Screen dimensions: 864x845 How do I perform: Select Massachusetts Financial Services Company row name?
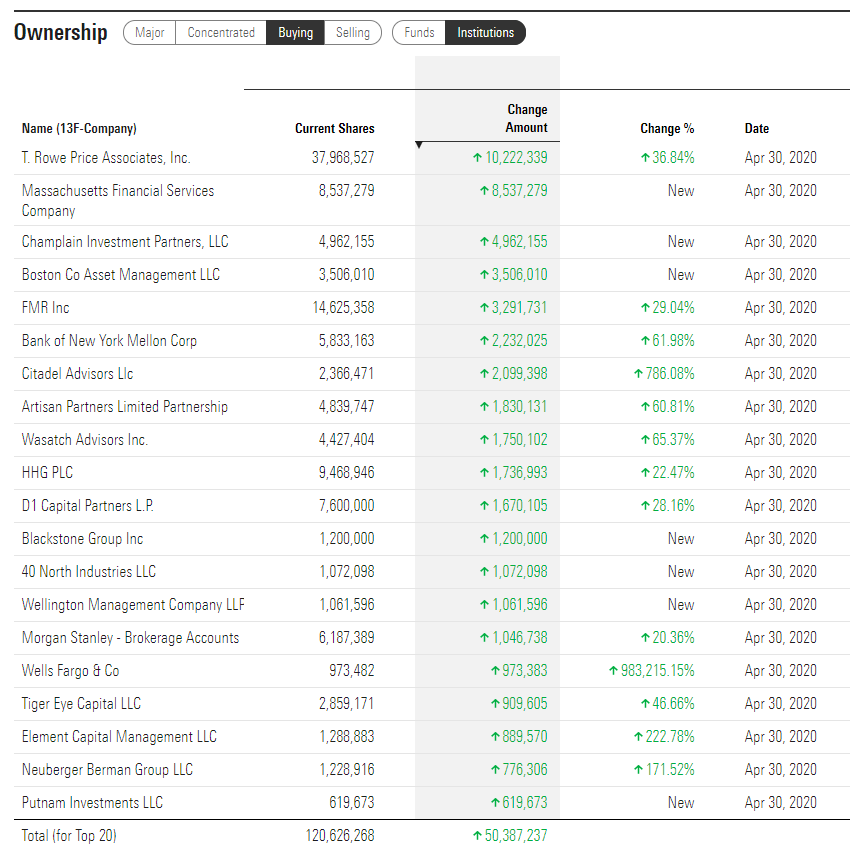(x=118, y=201)
